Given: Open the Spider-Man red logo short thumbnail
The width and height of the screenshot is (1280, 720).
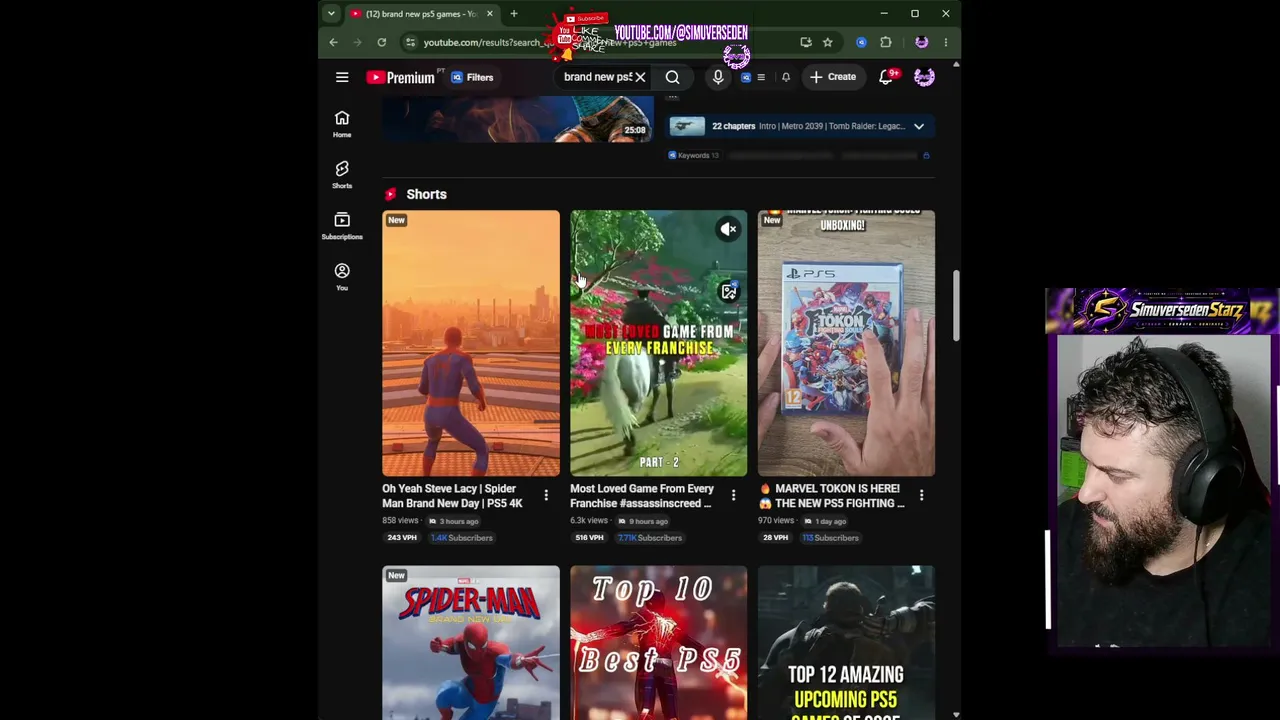Looking at the screenshot, I should [x=471, y=642].
